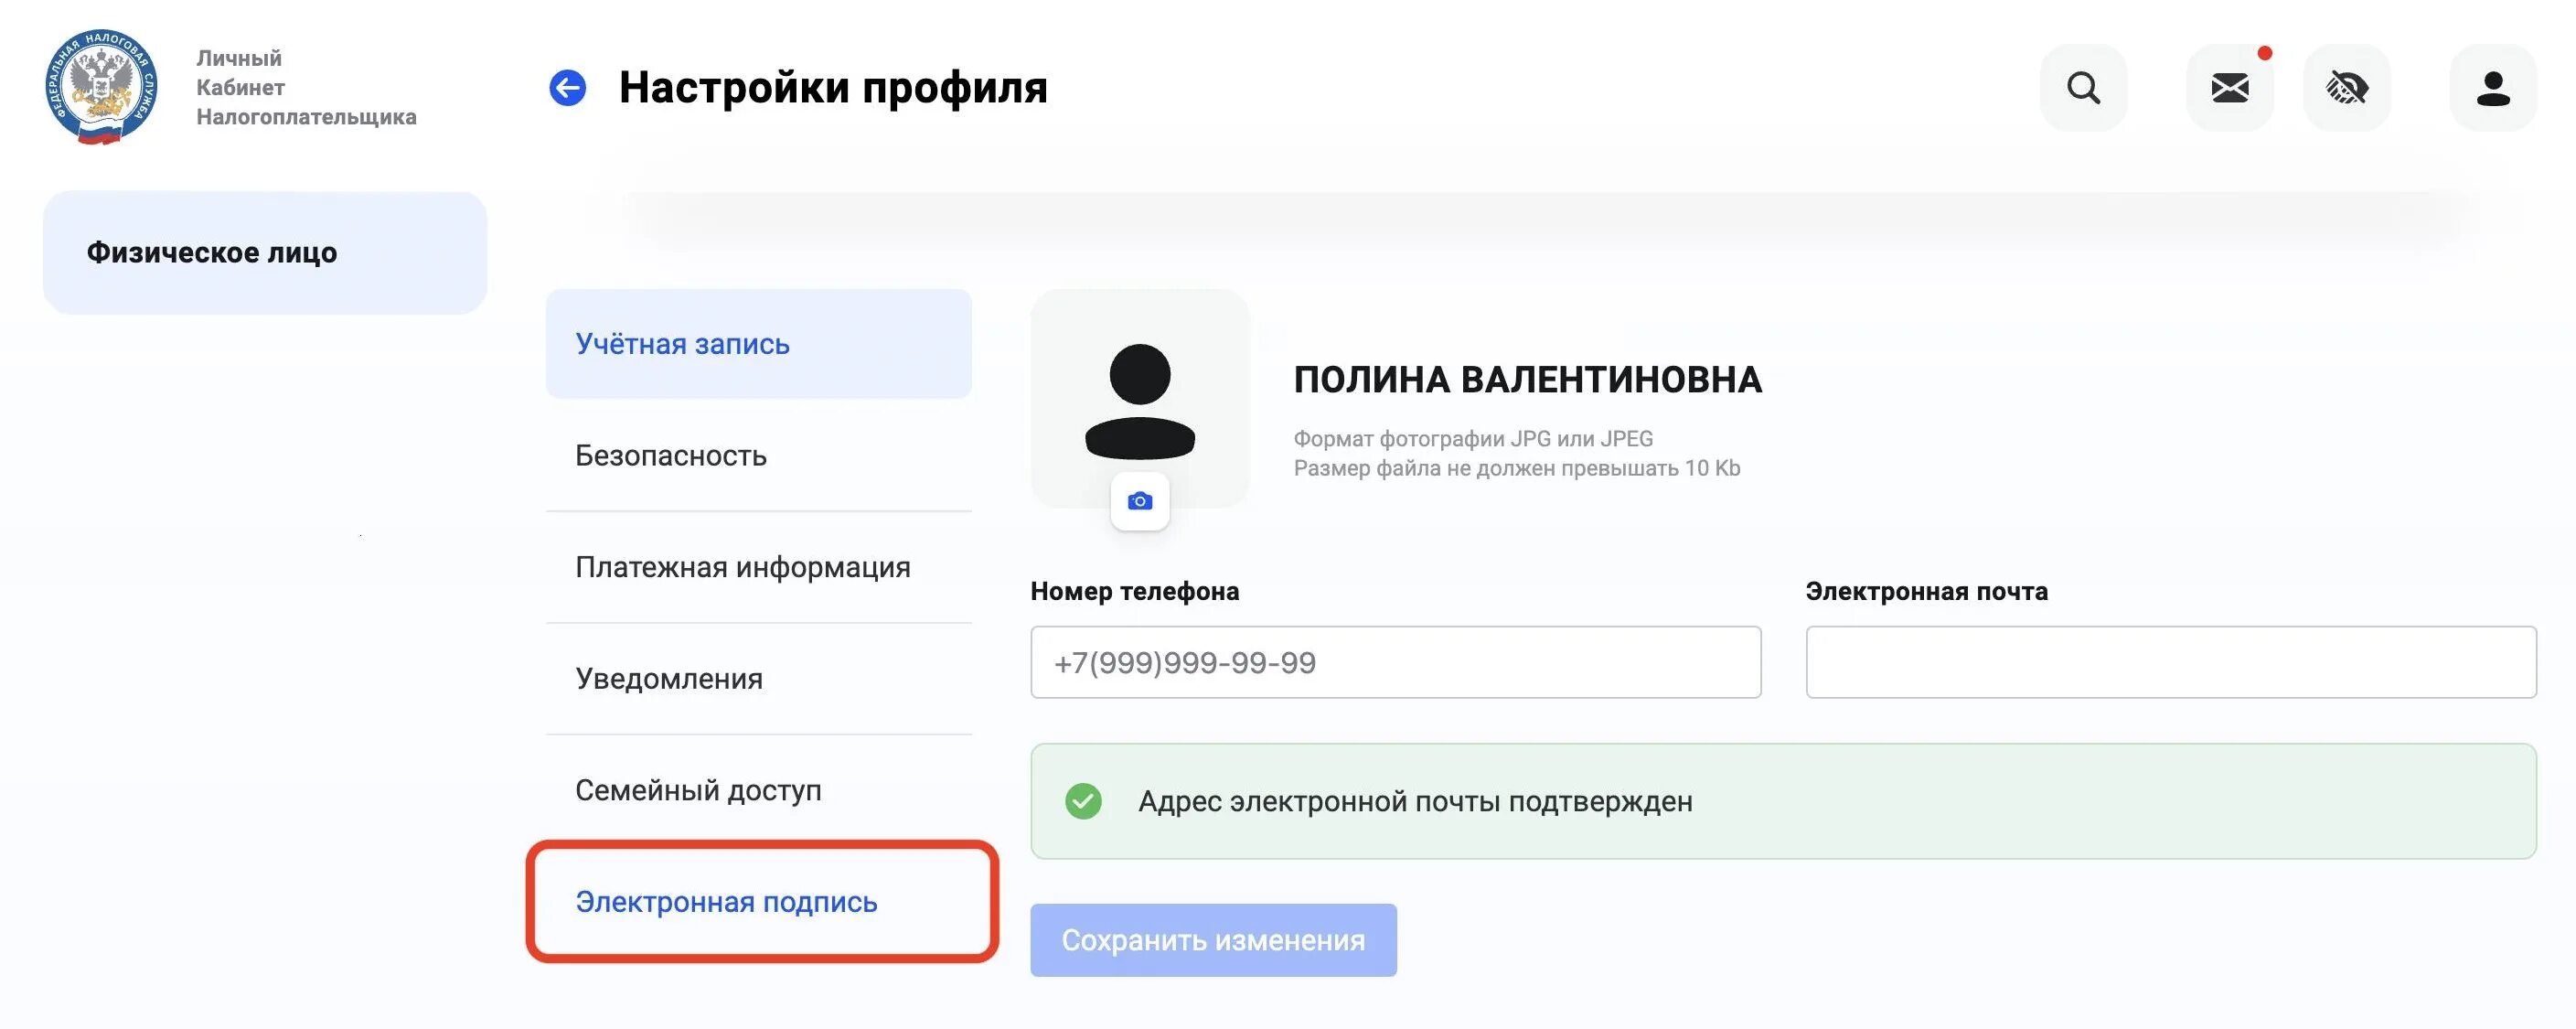The image size is (2576, 1029).
Task: Select the Учётная запись tab
Action: coord(758,344)
